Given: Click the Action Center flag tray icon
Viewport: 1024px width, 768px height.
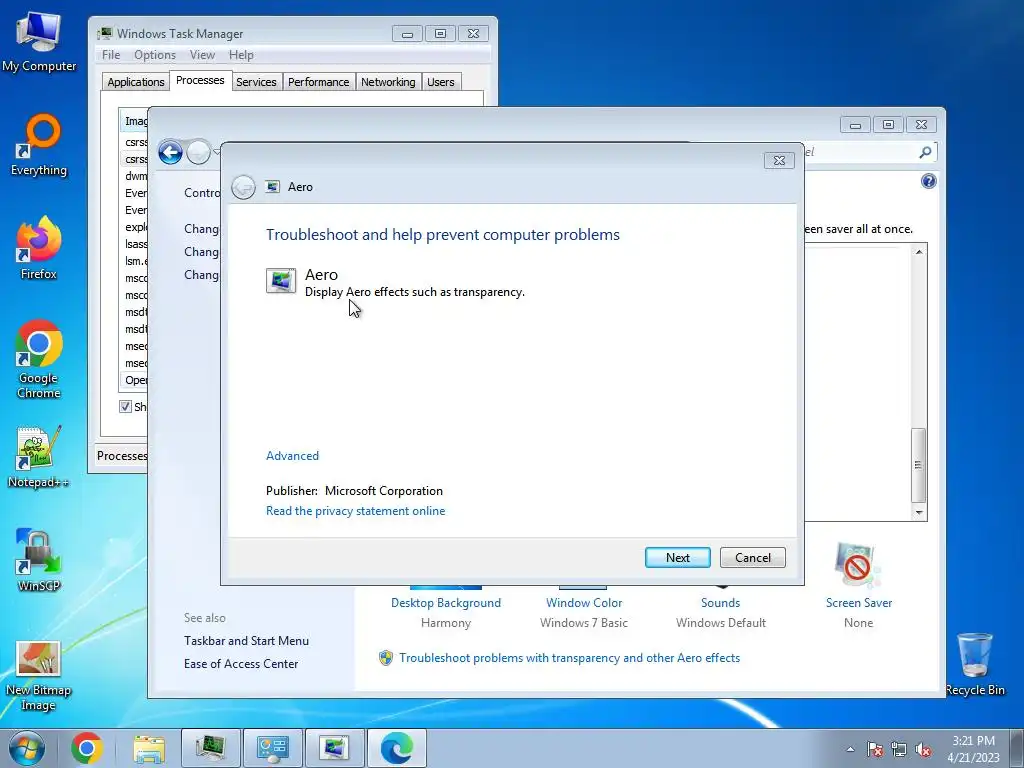Looking at the screenshot, I should 875,749.
